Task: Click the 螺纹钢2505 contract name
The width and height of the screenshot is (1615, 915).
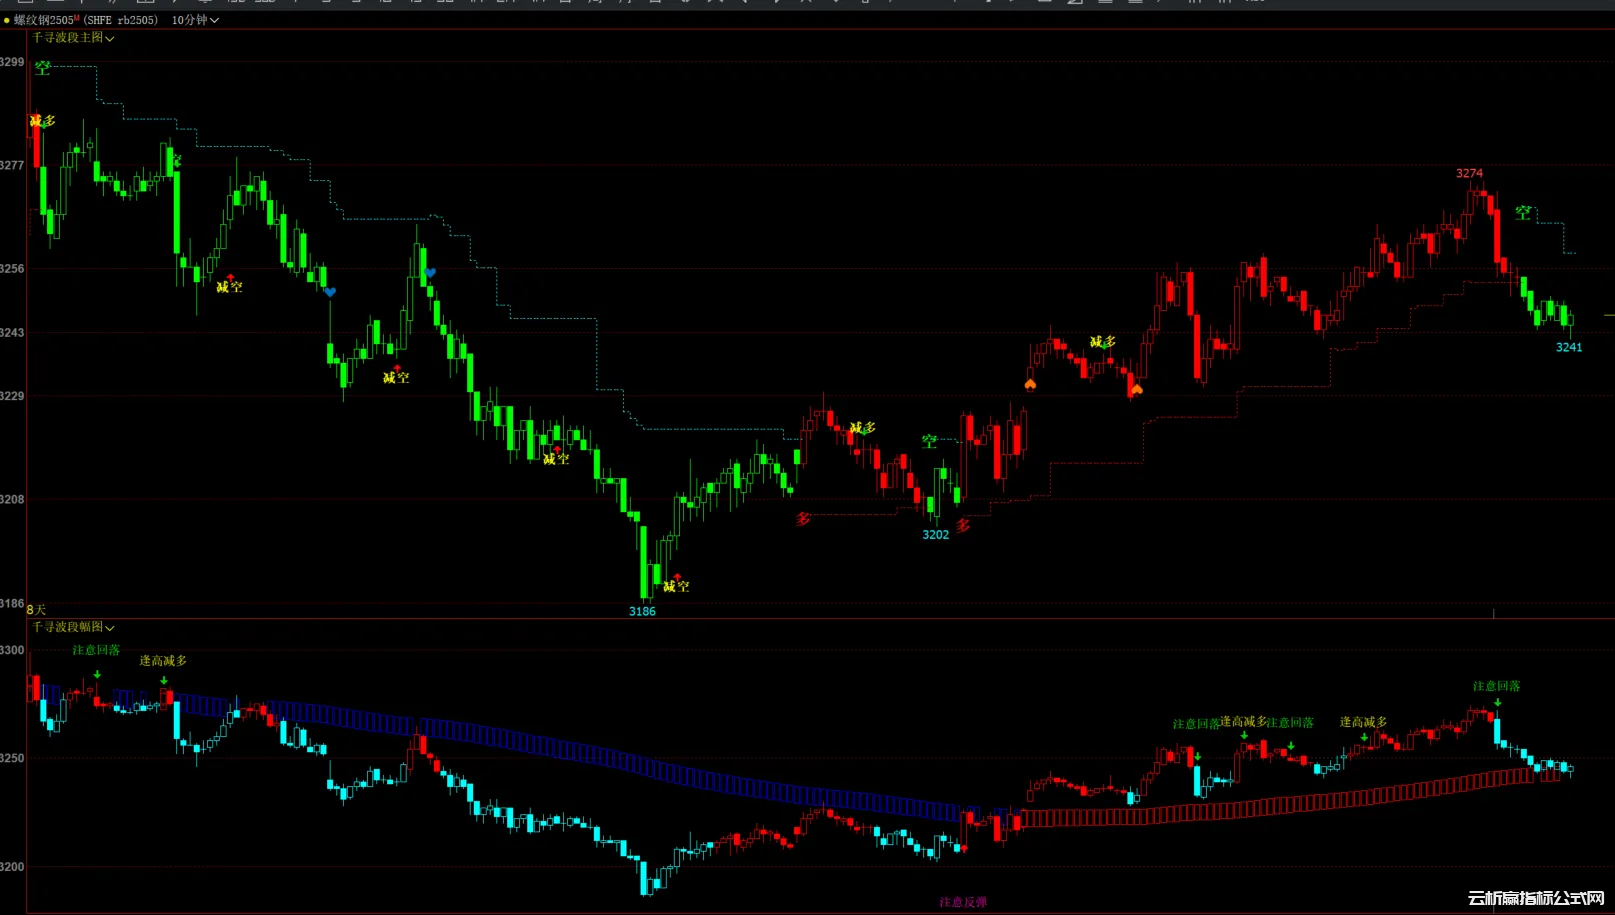Action: (x=45, y=20)
